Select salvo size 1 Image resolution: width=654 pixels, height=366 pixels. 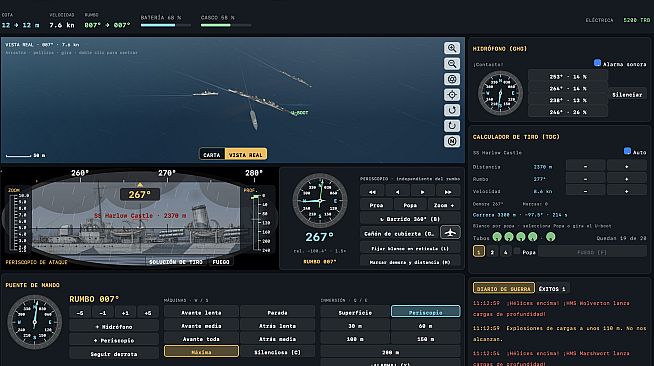point(479,251)
